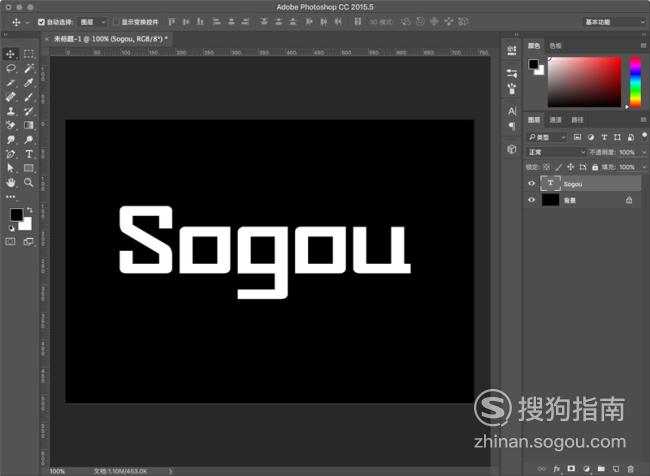
Task: Select the Move tool in the toolbox
Action: pos(10,54)
